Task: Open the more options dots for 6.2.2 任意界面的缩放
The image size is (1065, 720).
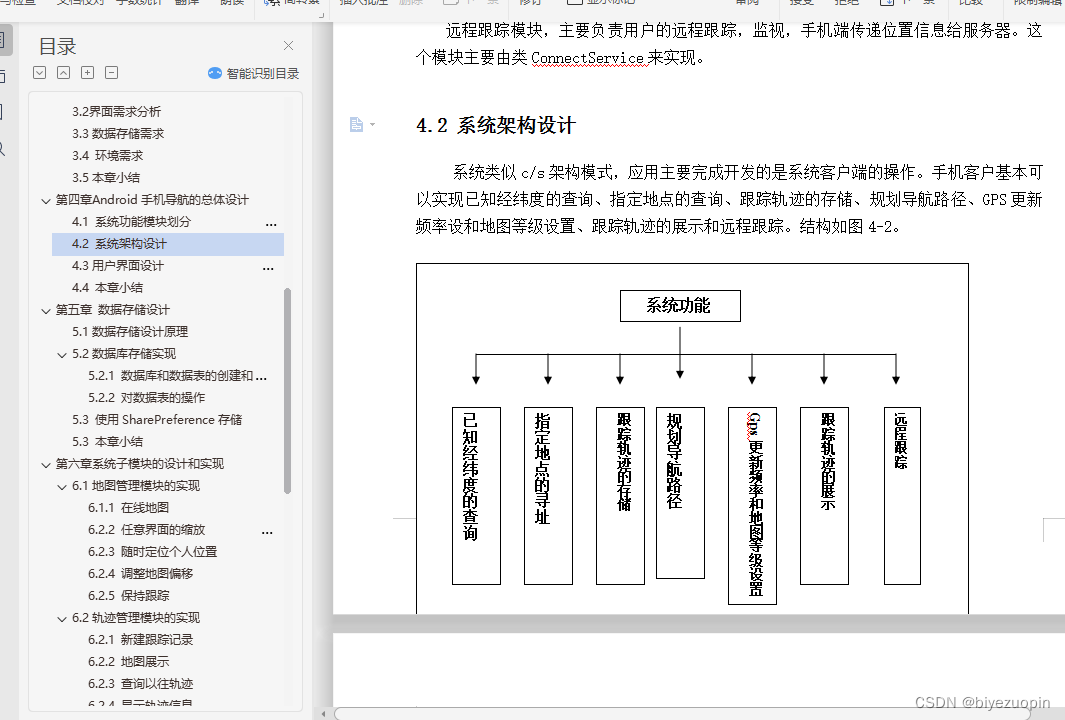Action: pyautogui.click(x=268, y=533)
